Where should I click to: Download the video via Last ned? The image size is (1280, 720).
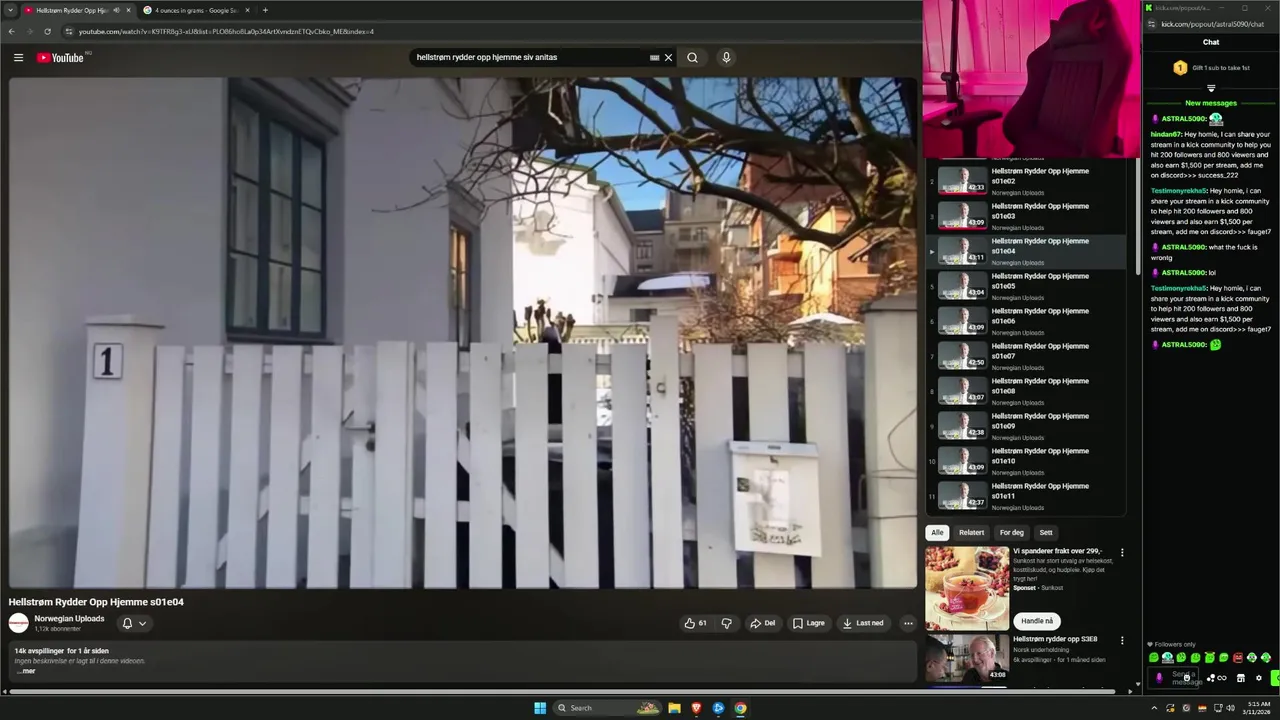[x=864, y=623]
